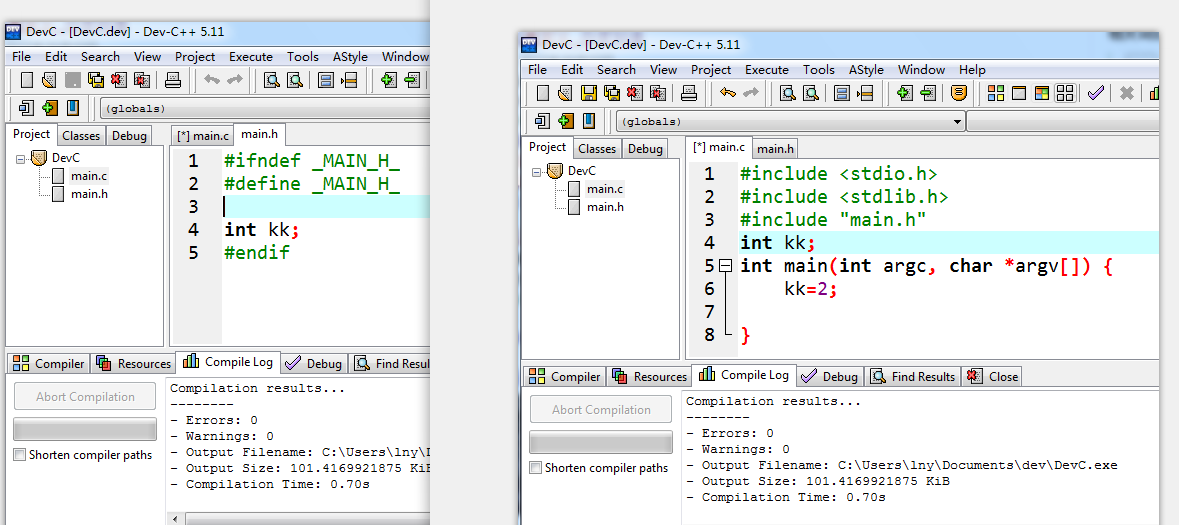Click Print icon in left window toolbar
This screenshot has width=1179, height=525.
(173, 80)
